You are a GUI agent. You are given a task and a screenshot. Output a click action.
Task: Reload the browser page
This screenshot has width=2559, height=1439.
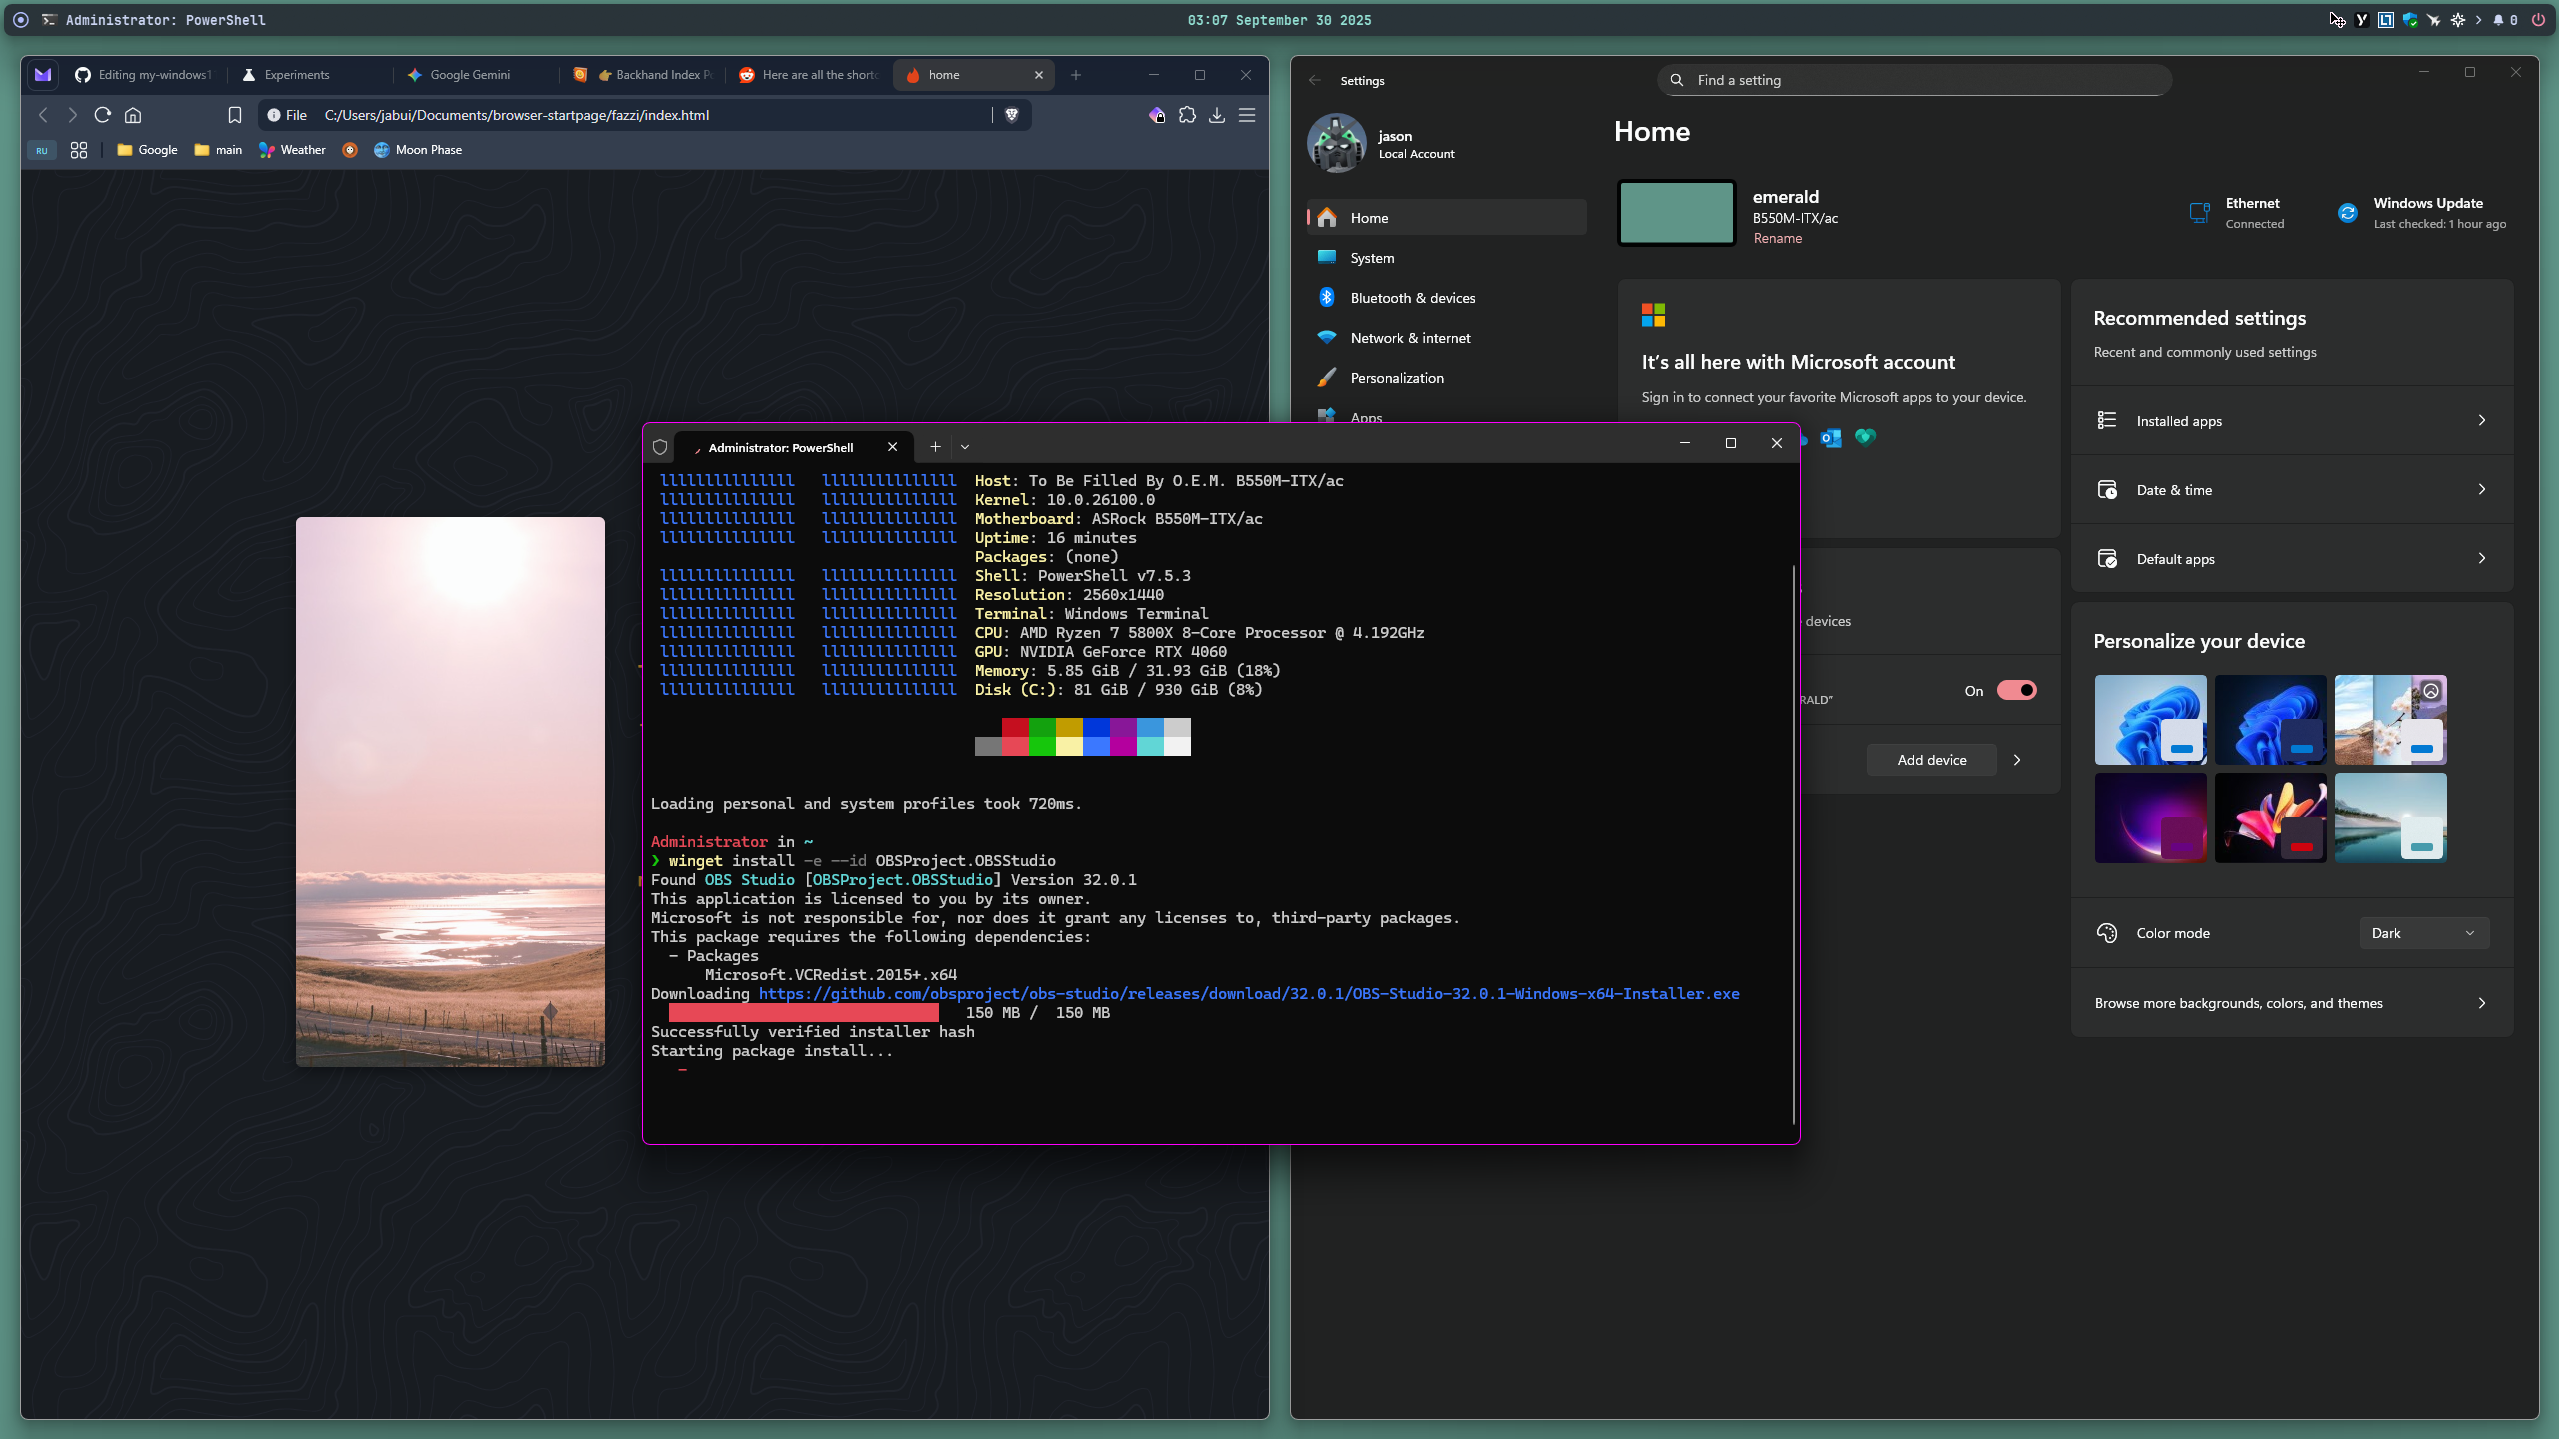tap(102, 115)
